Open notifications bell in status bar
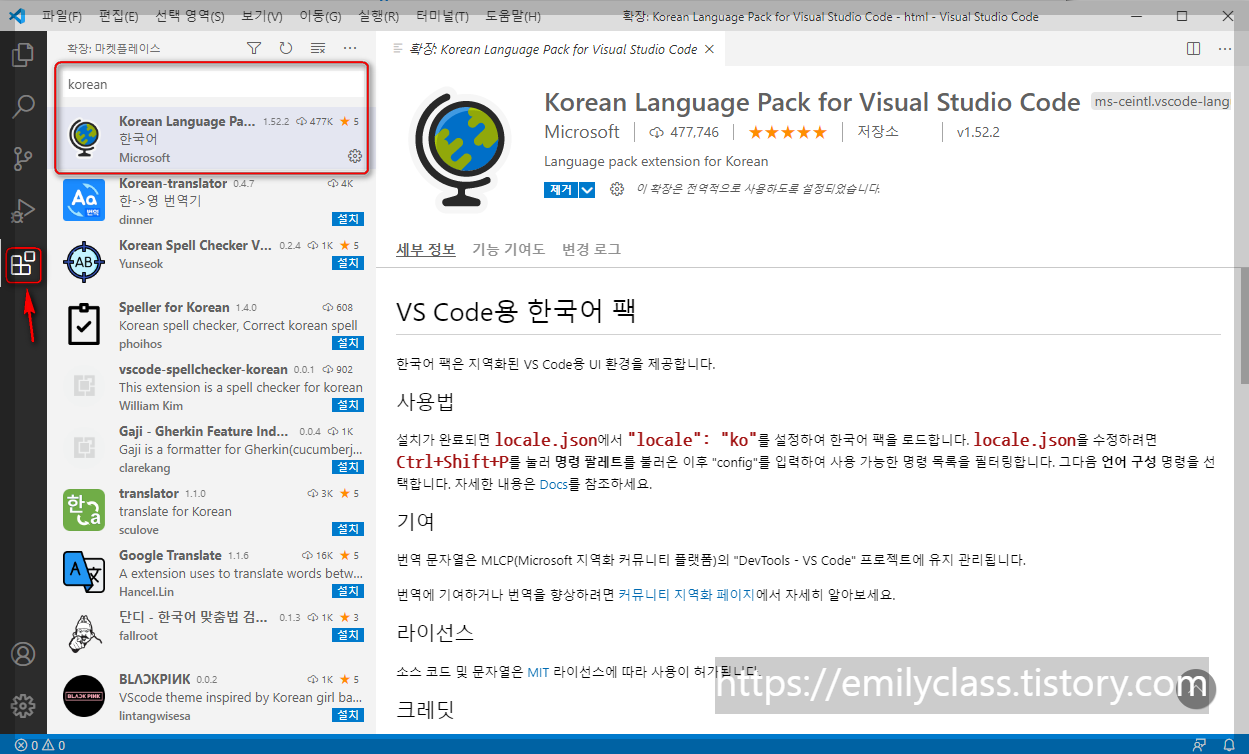 [x=1229, y=745]
